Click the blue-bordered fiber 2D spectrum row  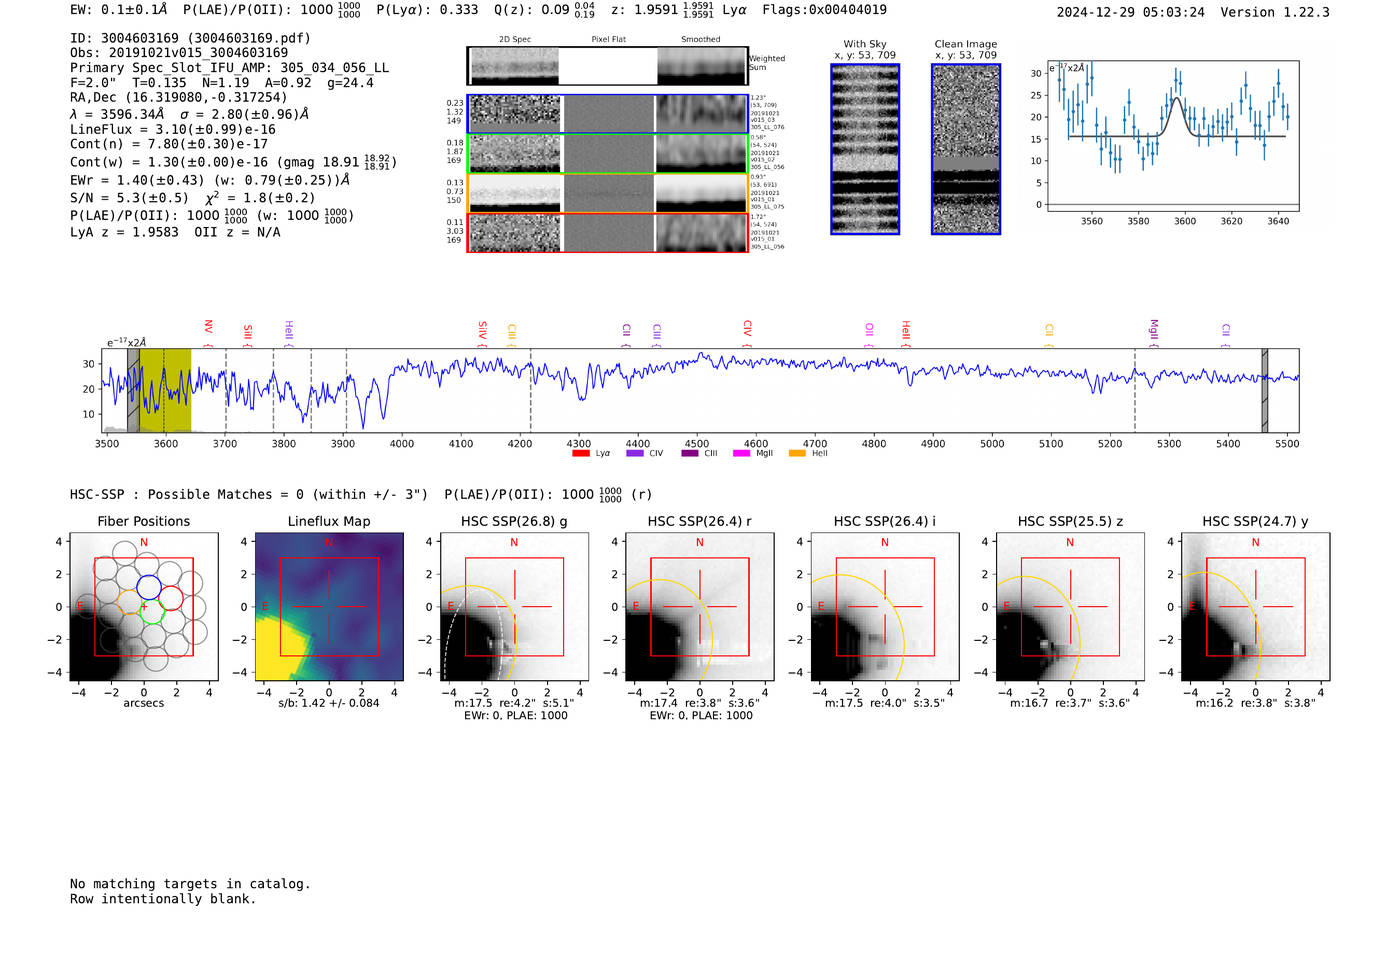[608, 114]
